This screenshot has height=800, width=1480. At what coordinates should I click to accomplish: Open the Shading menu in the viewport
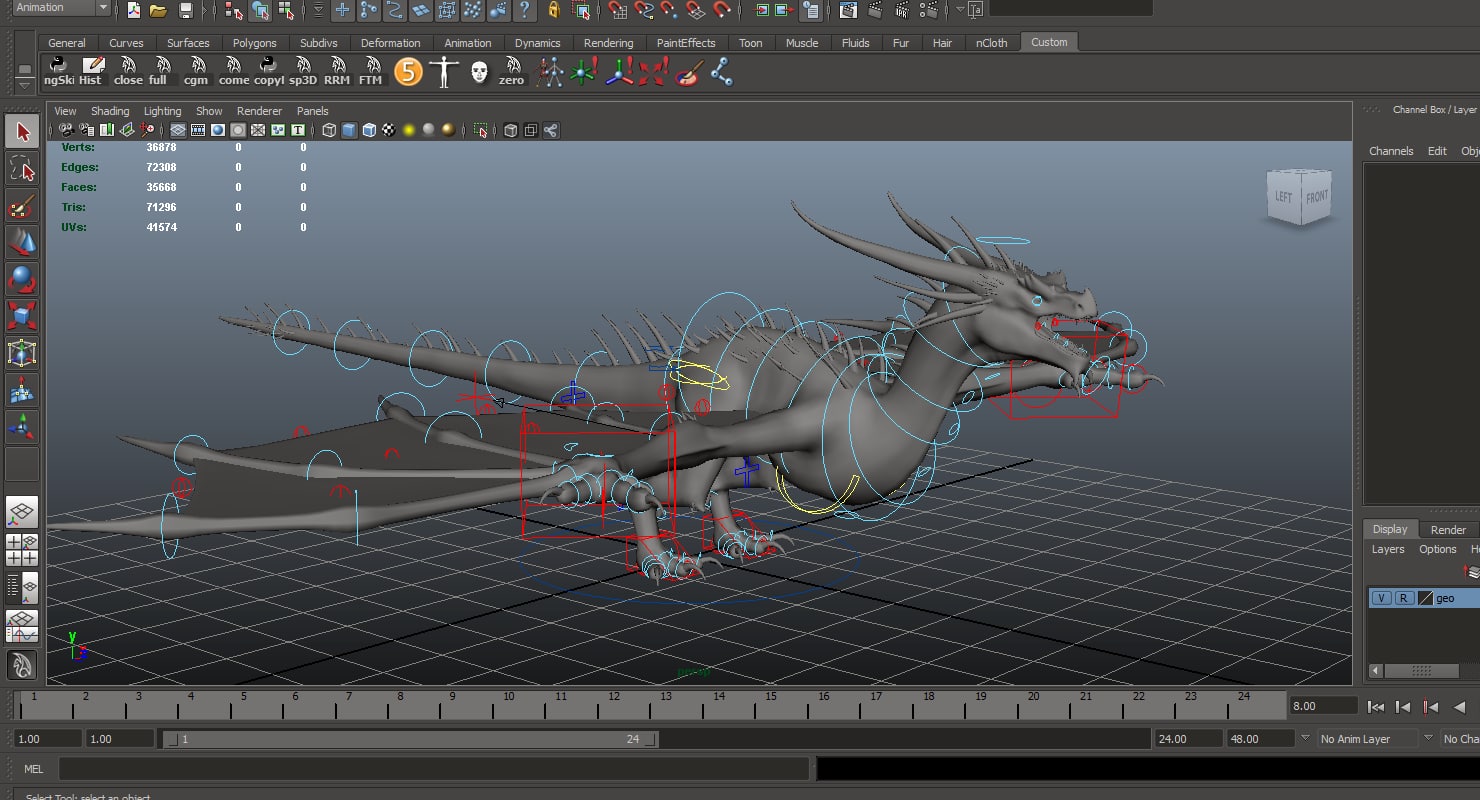pyautogui.click(x=110, y=111)
